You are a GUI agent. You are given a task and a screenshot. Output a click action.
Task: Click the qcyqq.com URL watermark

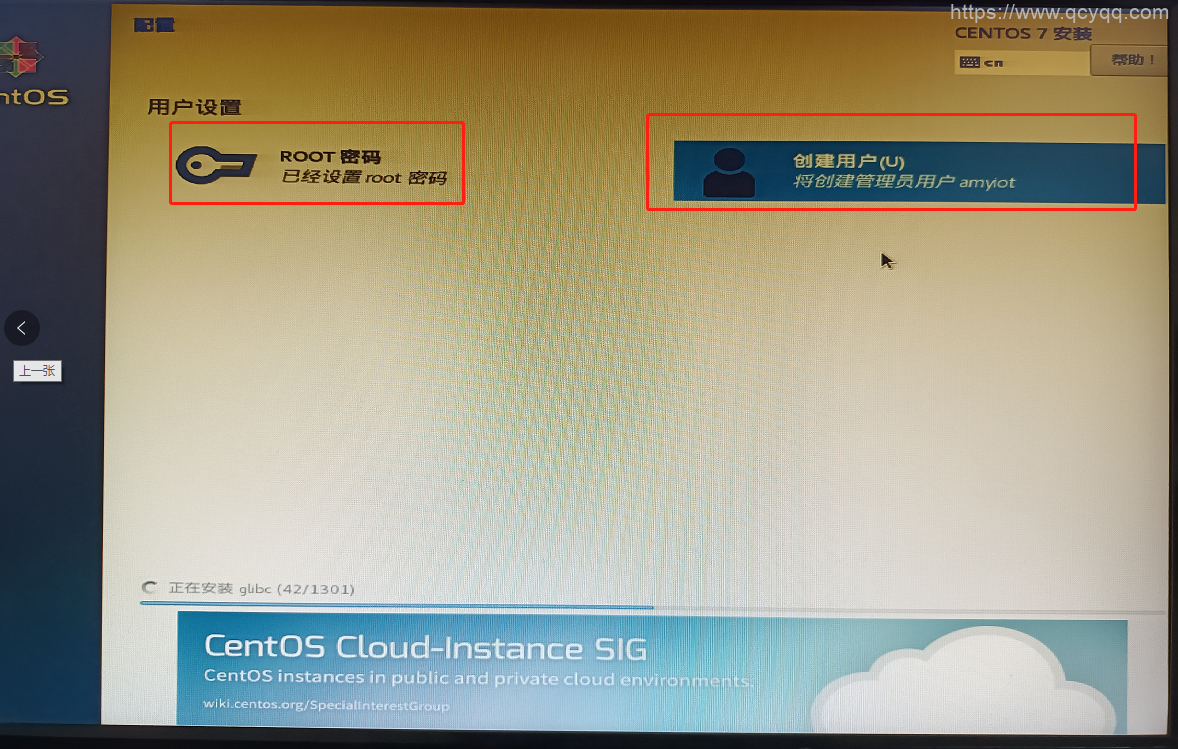[1058, 13]
